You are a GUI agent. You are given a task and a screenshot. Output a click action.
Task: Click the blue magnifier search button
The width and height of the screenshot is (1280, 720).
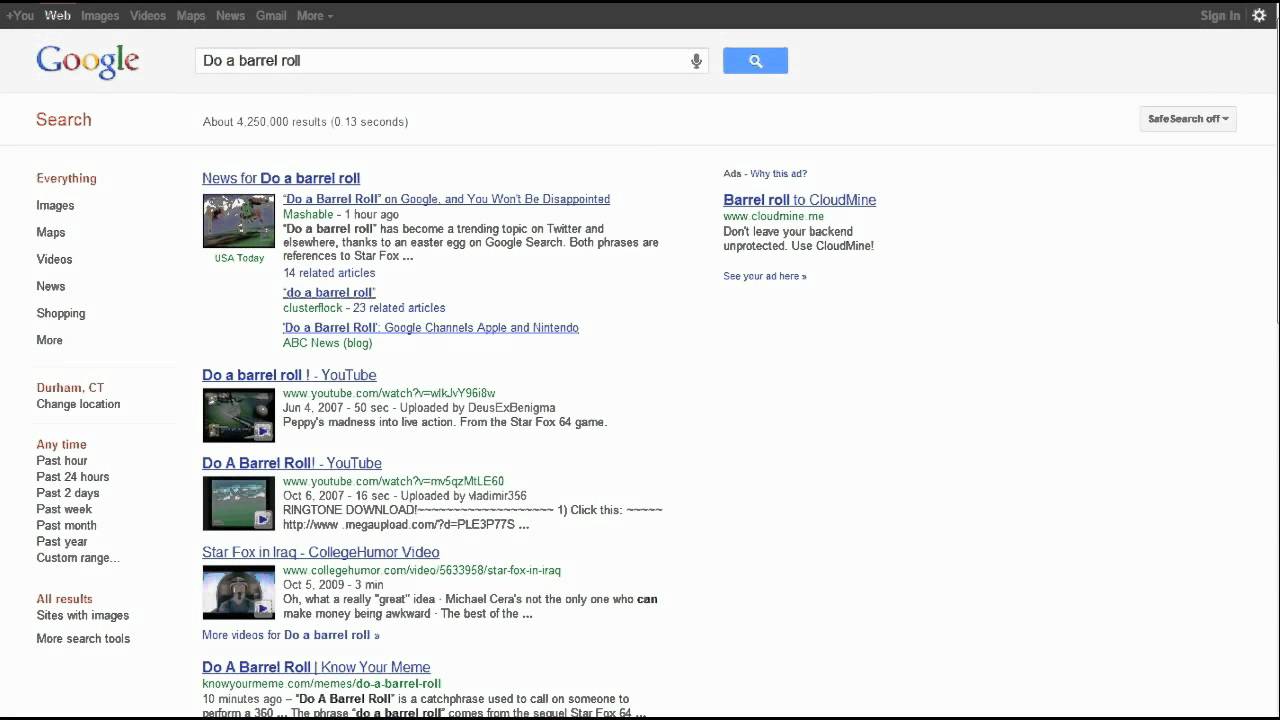[x=755, y=61]
